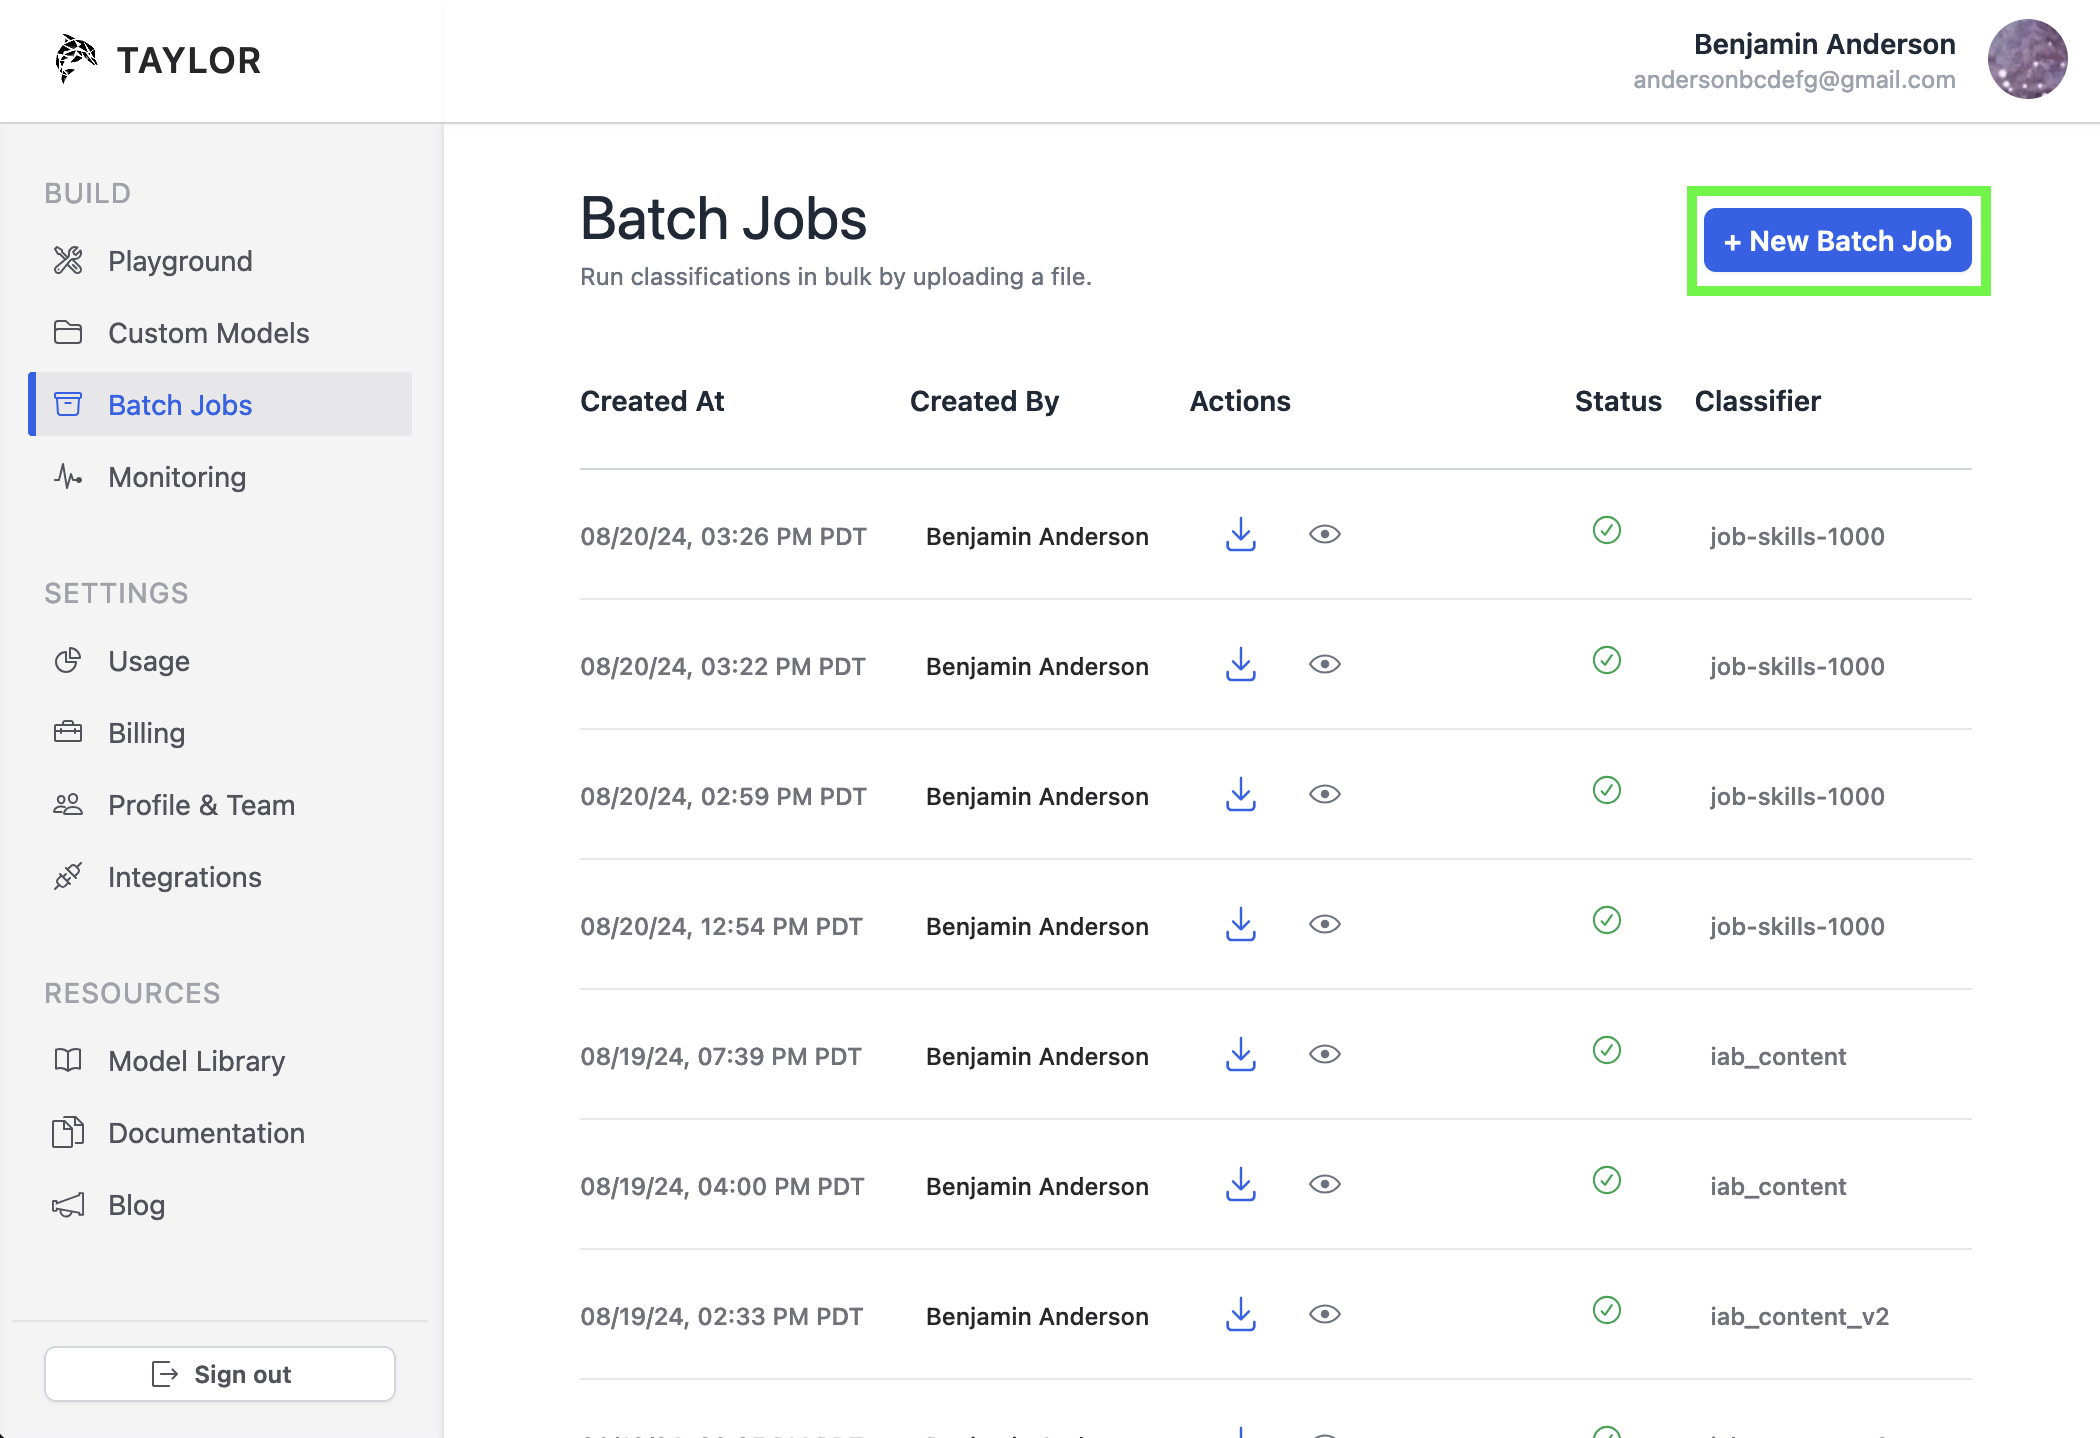Navigate to Usage settings
Screen dimensions: 2100x1438
pyautogui.click(x=220, y=660)
